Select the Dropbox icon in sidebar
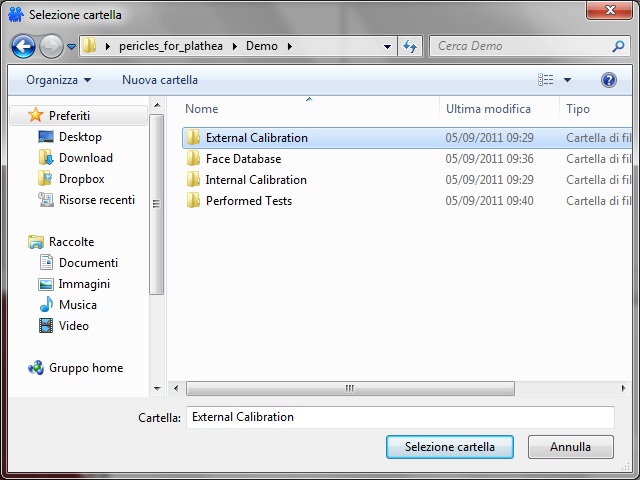This screenshot has height=480, width=640. pos(45,179)
